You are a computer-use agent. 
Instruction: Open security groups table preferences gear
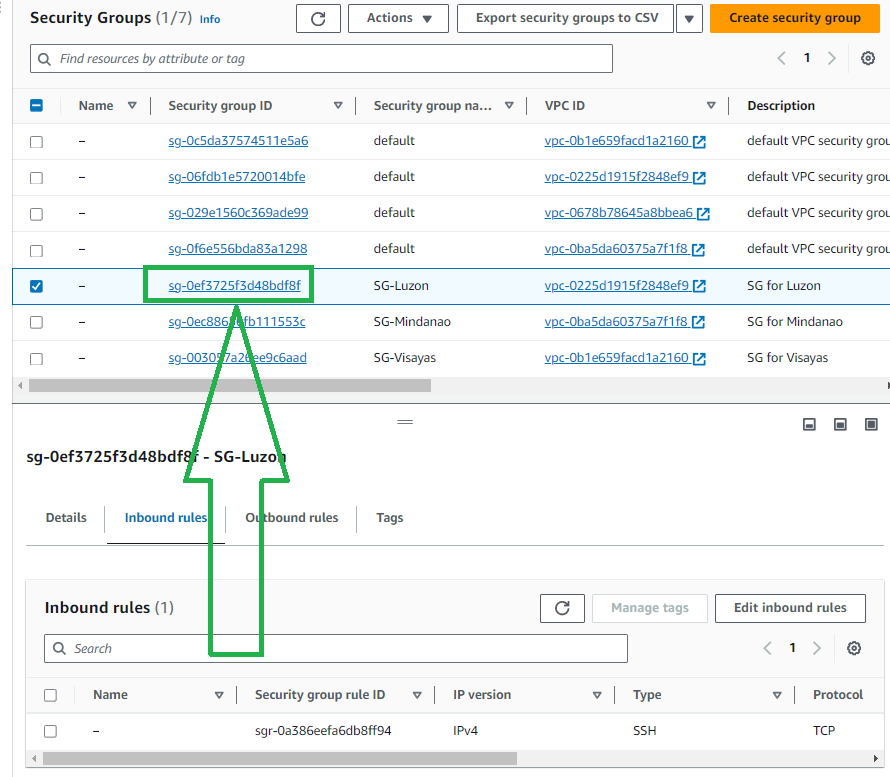(867, 58)
